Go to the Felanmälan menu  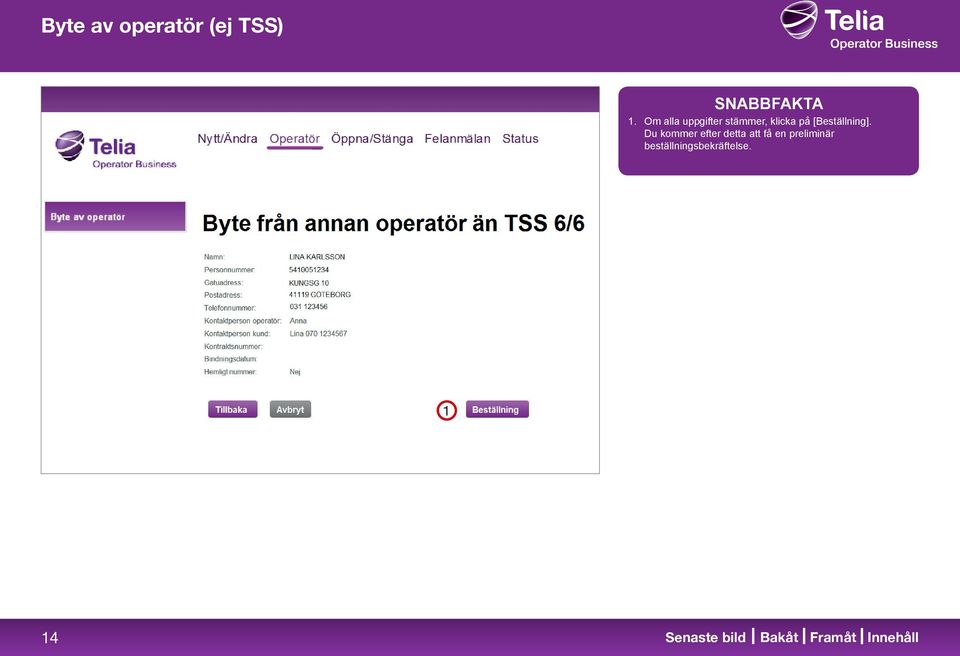pos(457,139)
